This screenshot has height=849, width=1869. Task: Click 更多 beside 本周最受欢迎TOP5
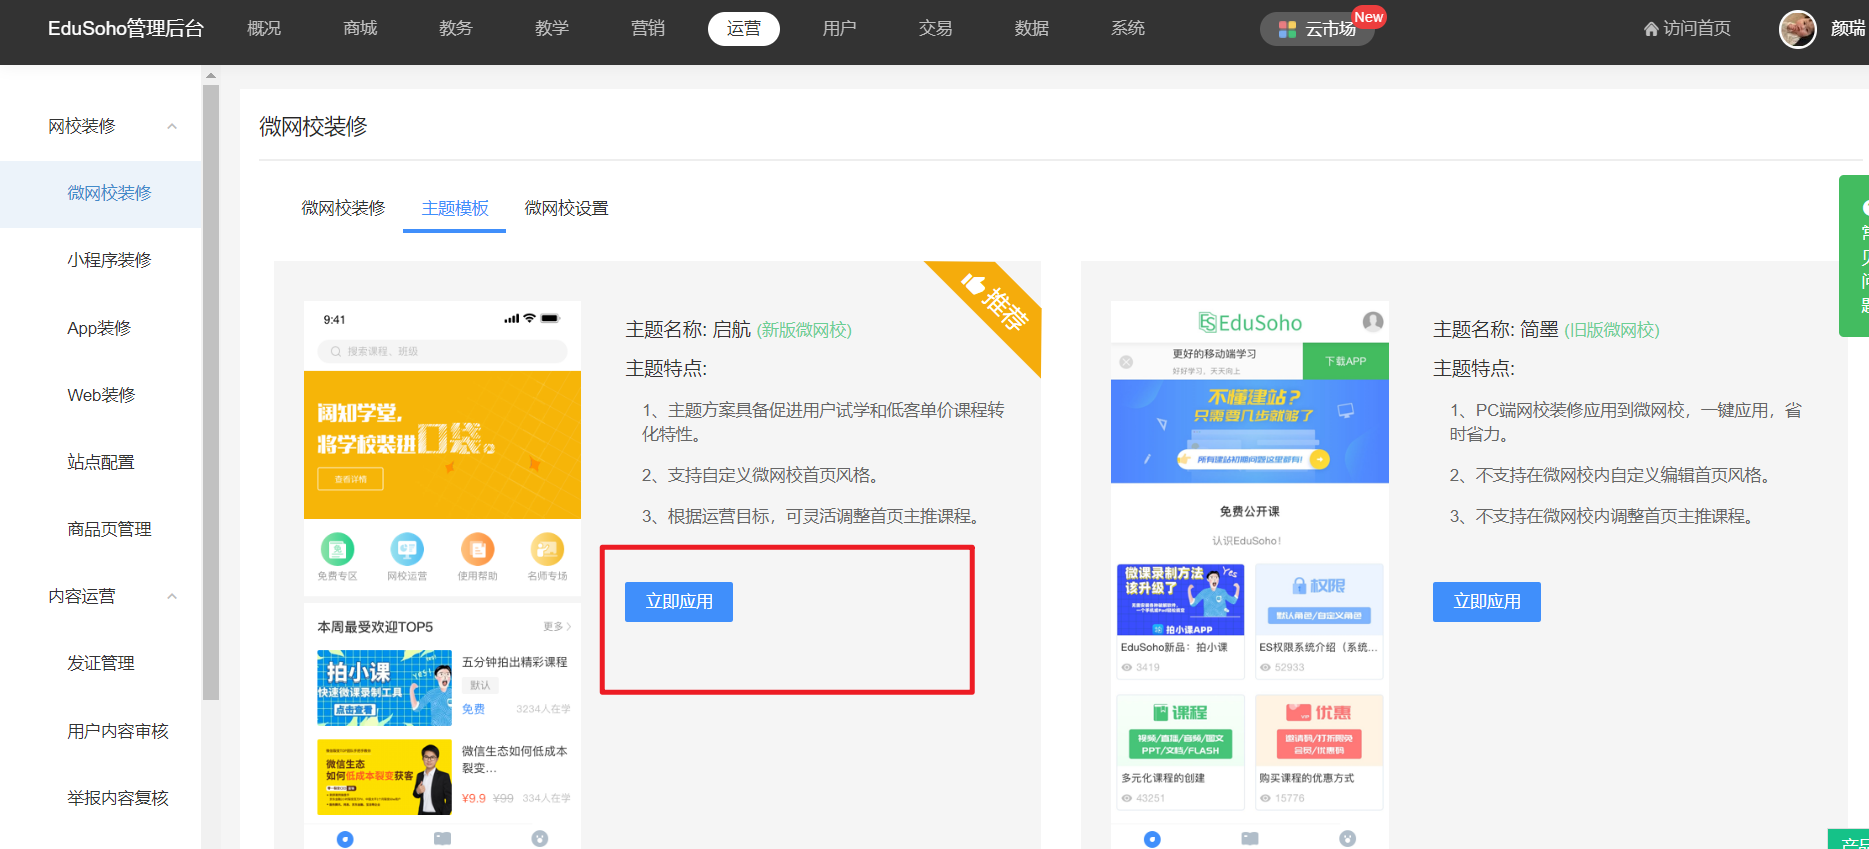557,627
